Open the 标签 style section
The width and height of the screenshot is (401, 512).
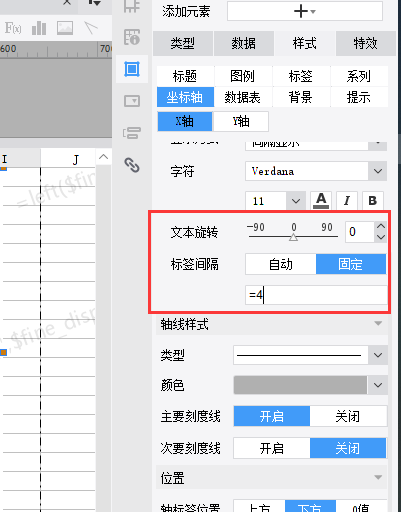(x=301, y=76)
